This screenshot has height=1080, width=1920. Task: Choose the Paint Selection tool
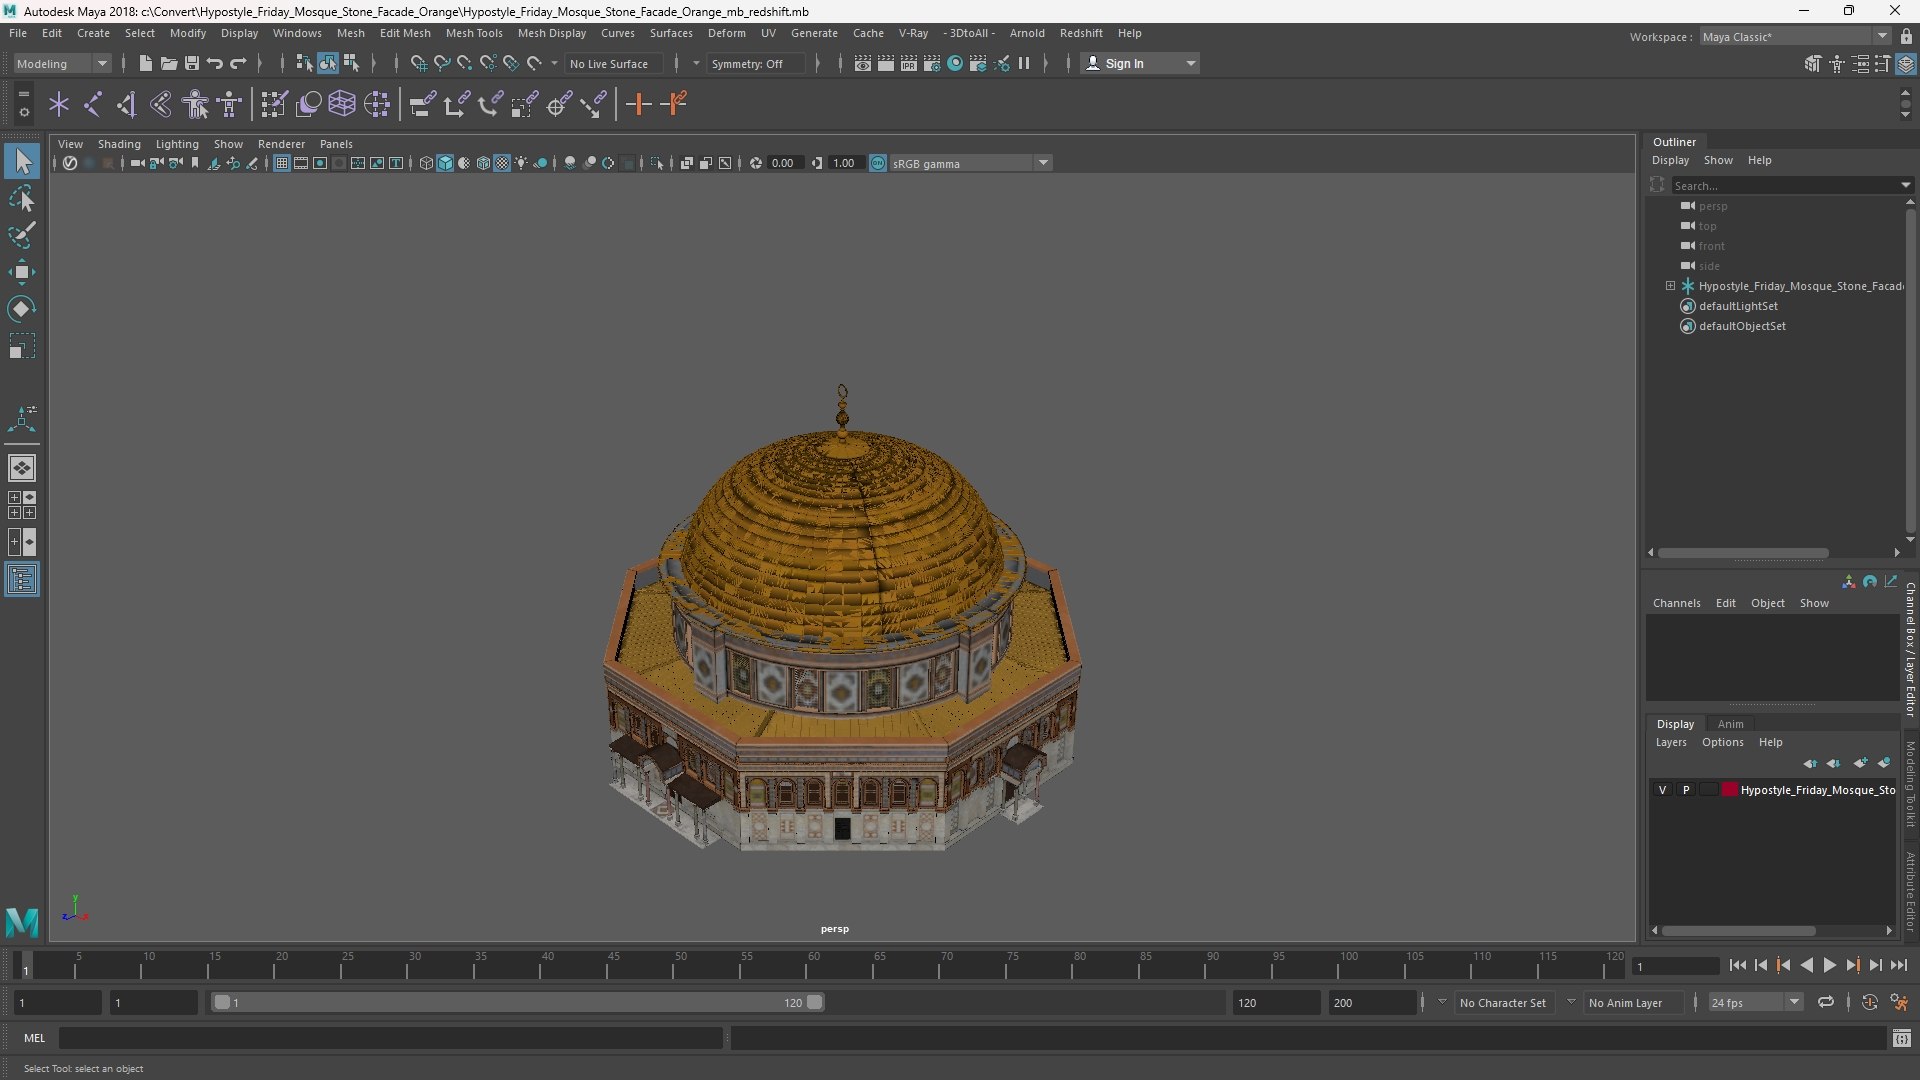[22, 235]
